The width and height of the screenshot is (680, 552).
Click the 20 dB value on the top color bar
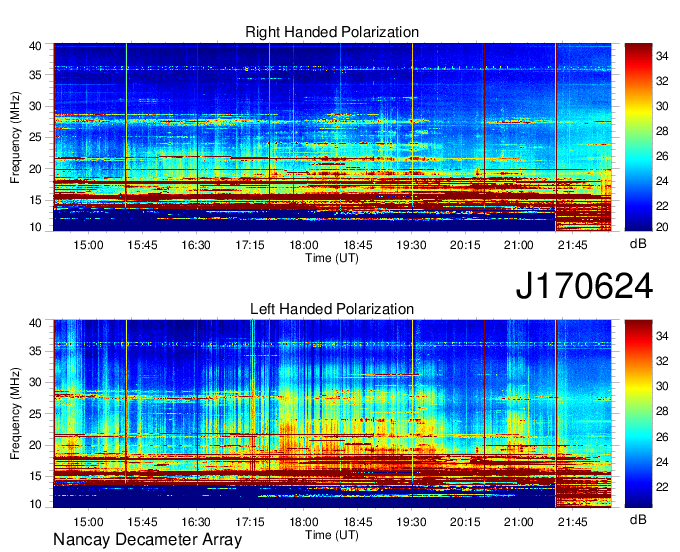(662, 227)
